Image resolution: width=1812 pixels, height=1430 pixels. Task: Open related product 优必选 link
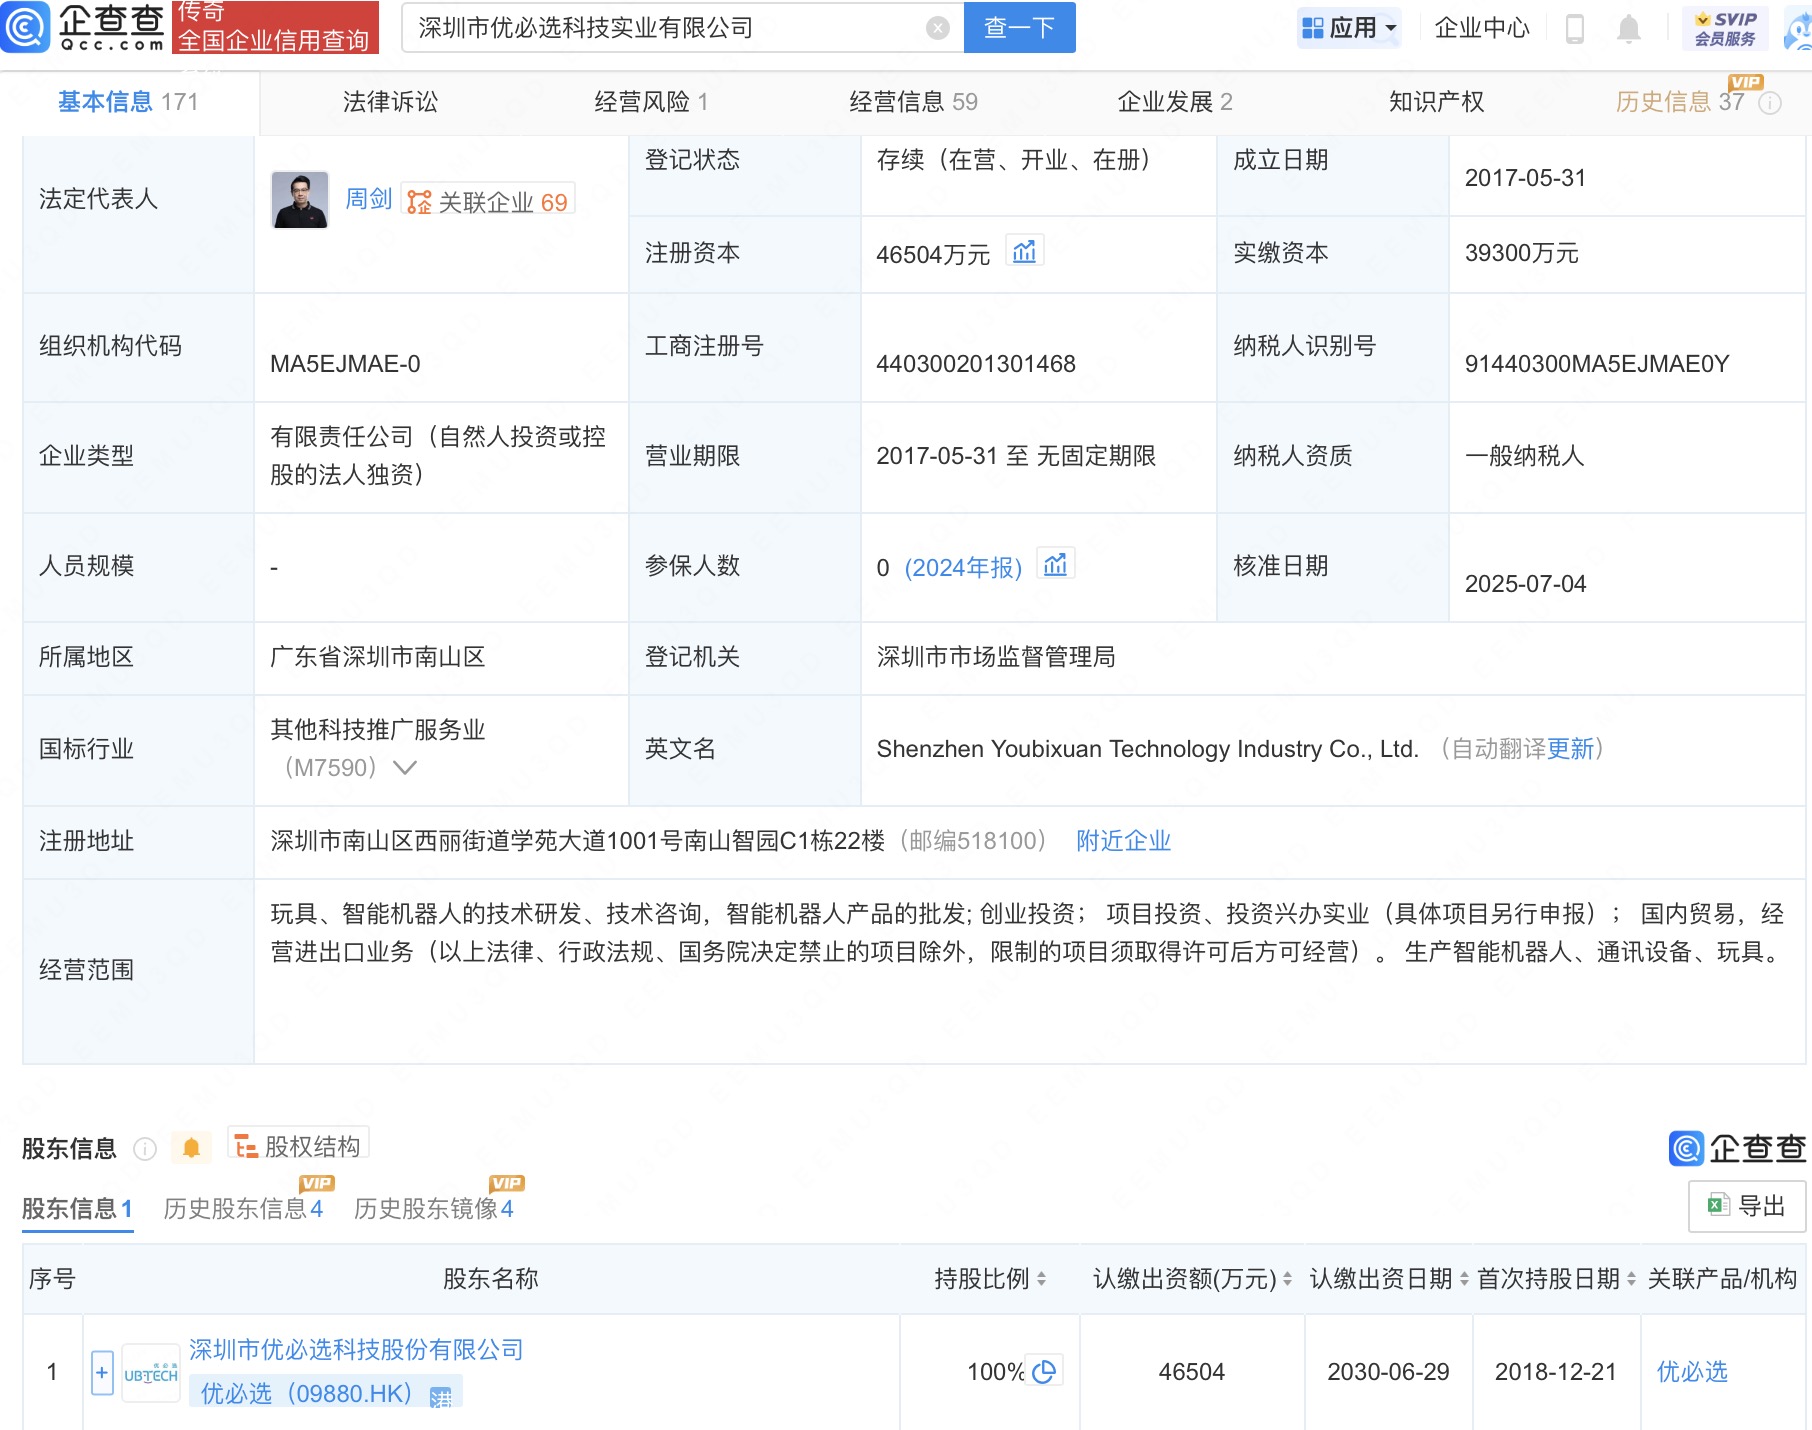coord(1692,1372)
